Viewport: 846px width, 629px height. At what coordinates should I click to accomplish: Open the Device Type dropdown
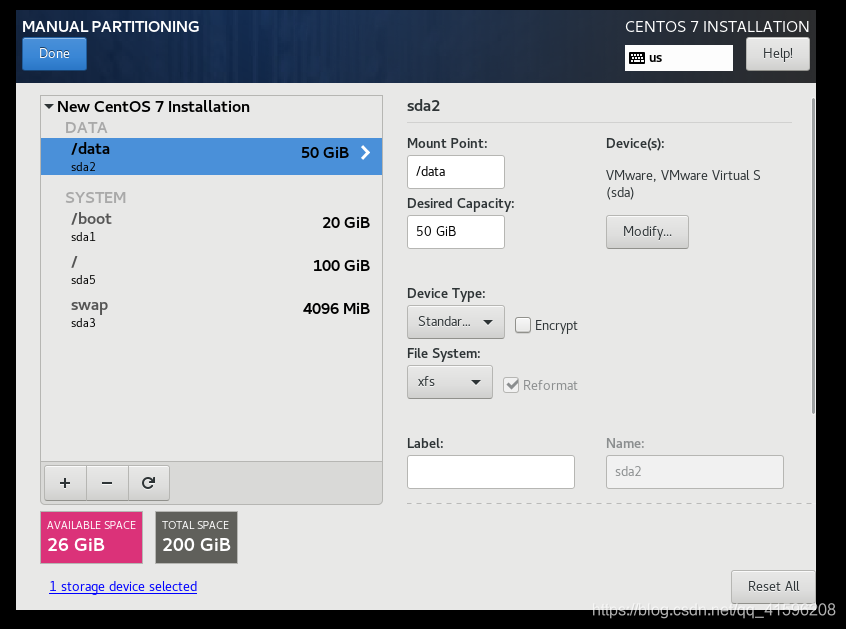(x=455, y=322)
